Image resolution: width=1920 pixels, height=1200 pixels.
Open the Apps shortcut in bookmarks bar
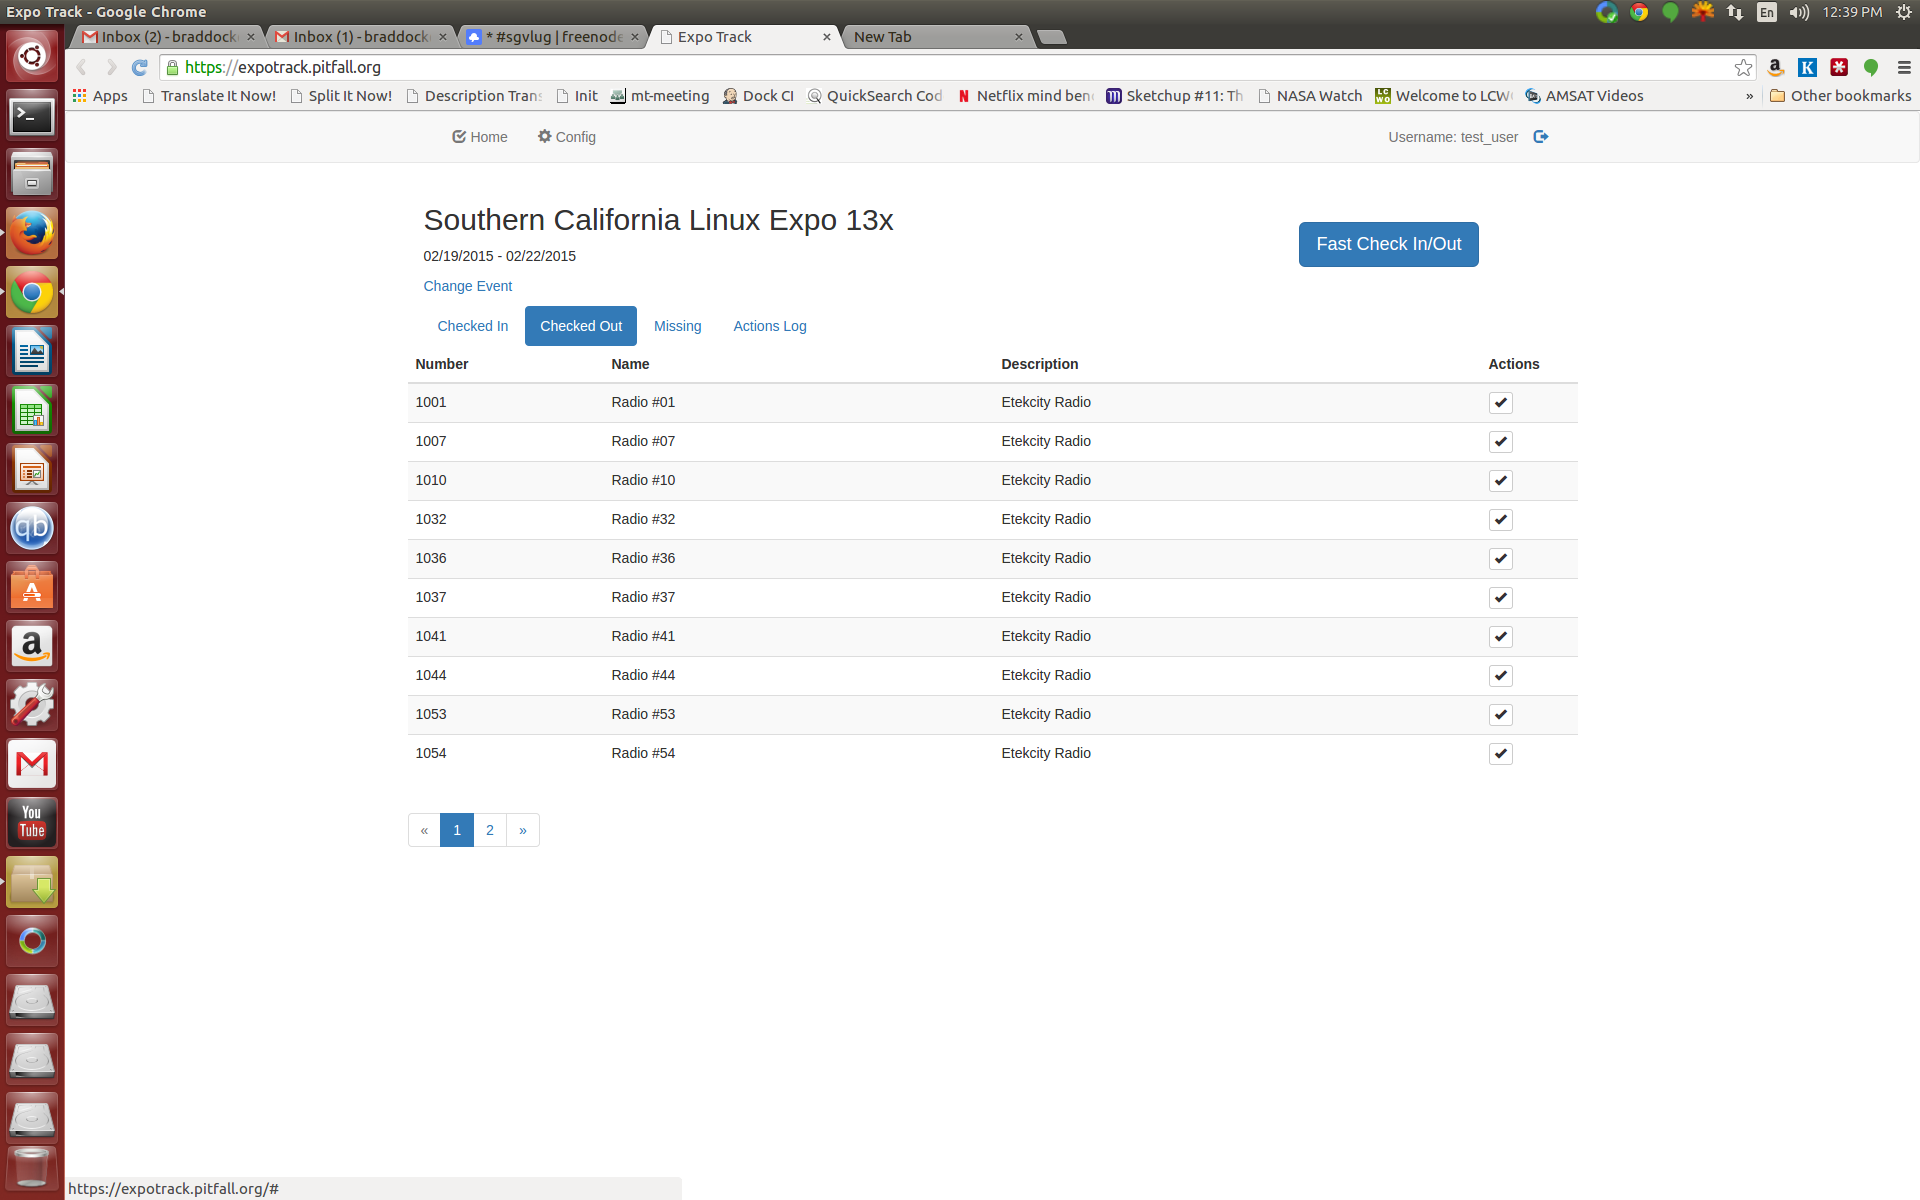coord(100,96)
